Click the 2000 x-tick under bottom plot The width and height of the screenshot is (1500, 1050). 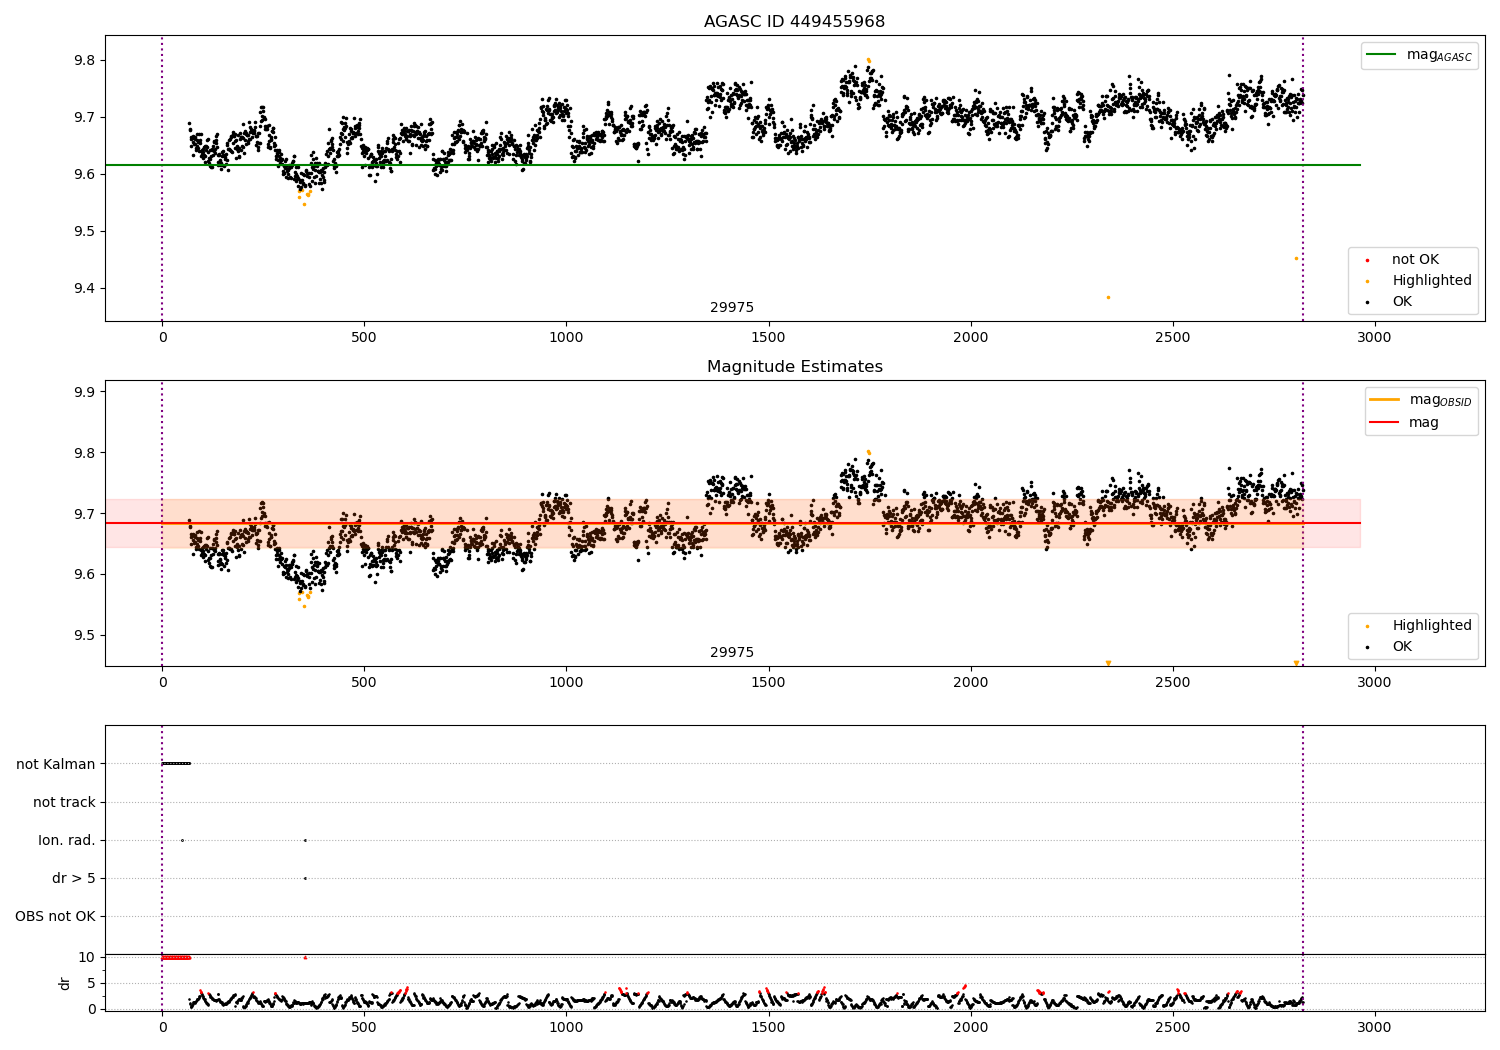click(970, 1027)
